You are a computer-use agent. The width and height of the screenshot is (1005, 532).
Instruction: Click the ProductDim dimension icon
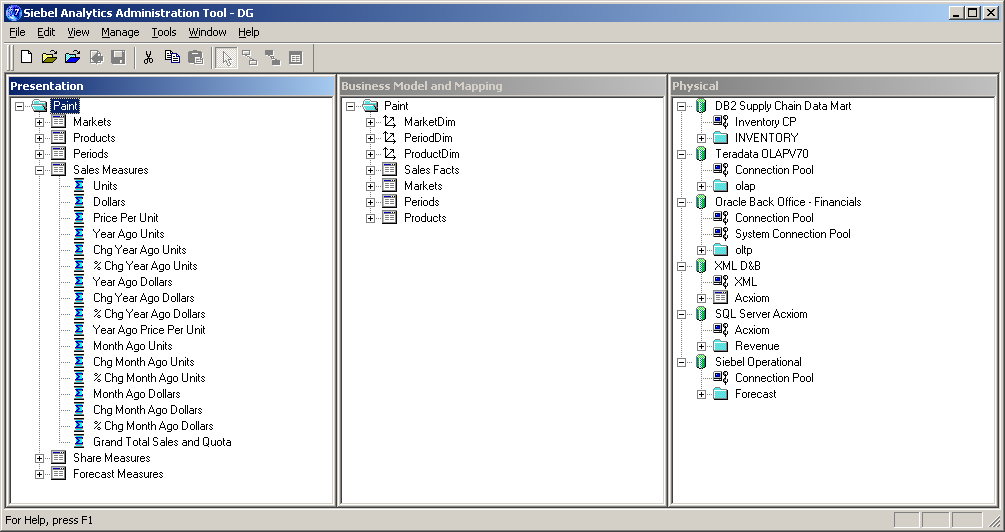[390, 154]
